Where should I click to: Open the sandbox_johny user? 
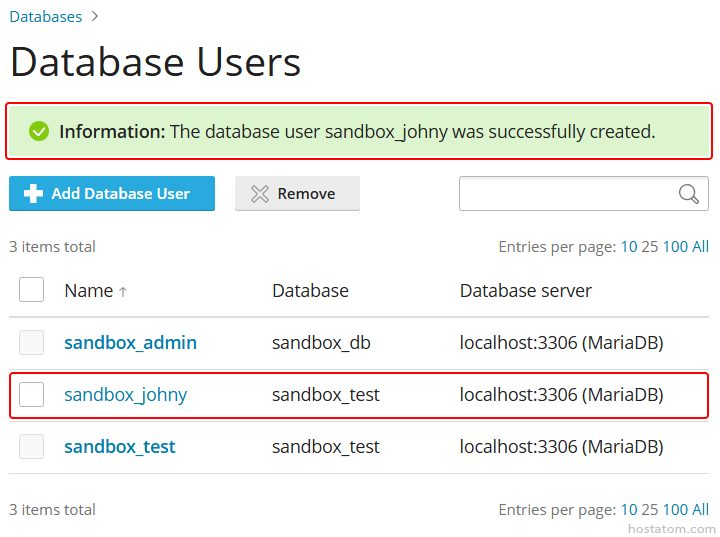point(125,395)
